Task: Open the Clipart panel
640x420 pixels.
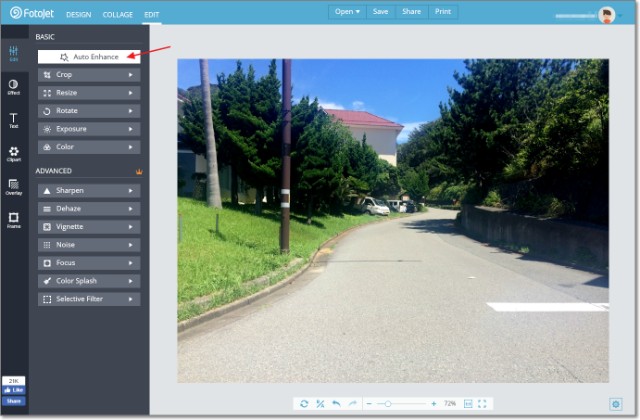Action: coord(13,153)
